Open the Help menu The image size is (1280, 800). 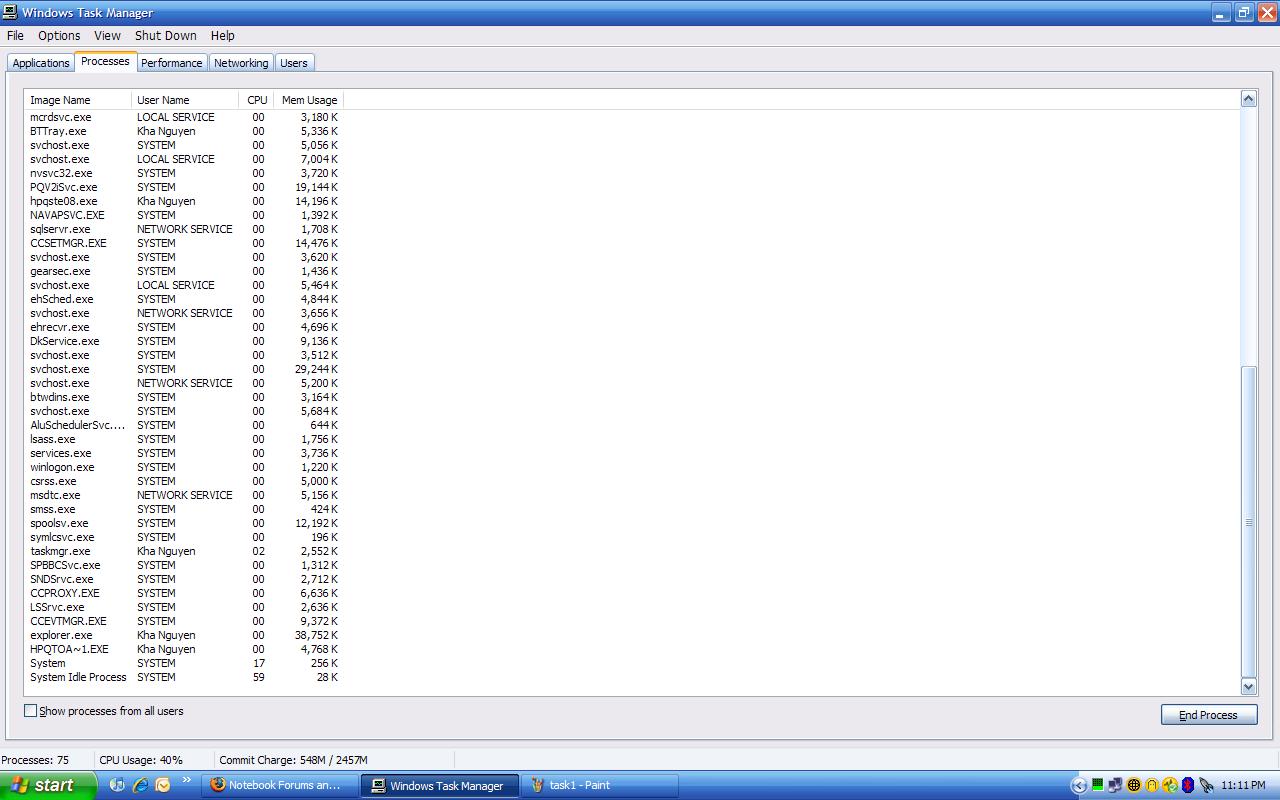tap(222, 35)
